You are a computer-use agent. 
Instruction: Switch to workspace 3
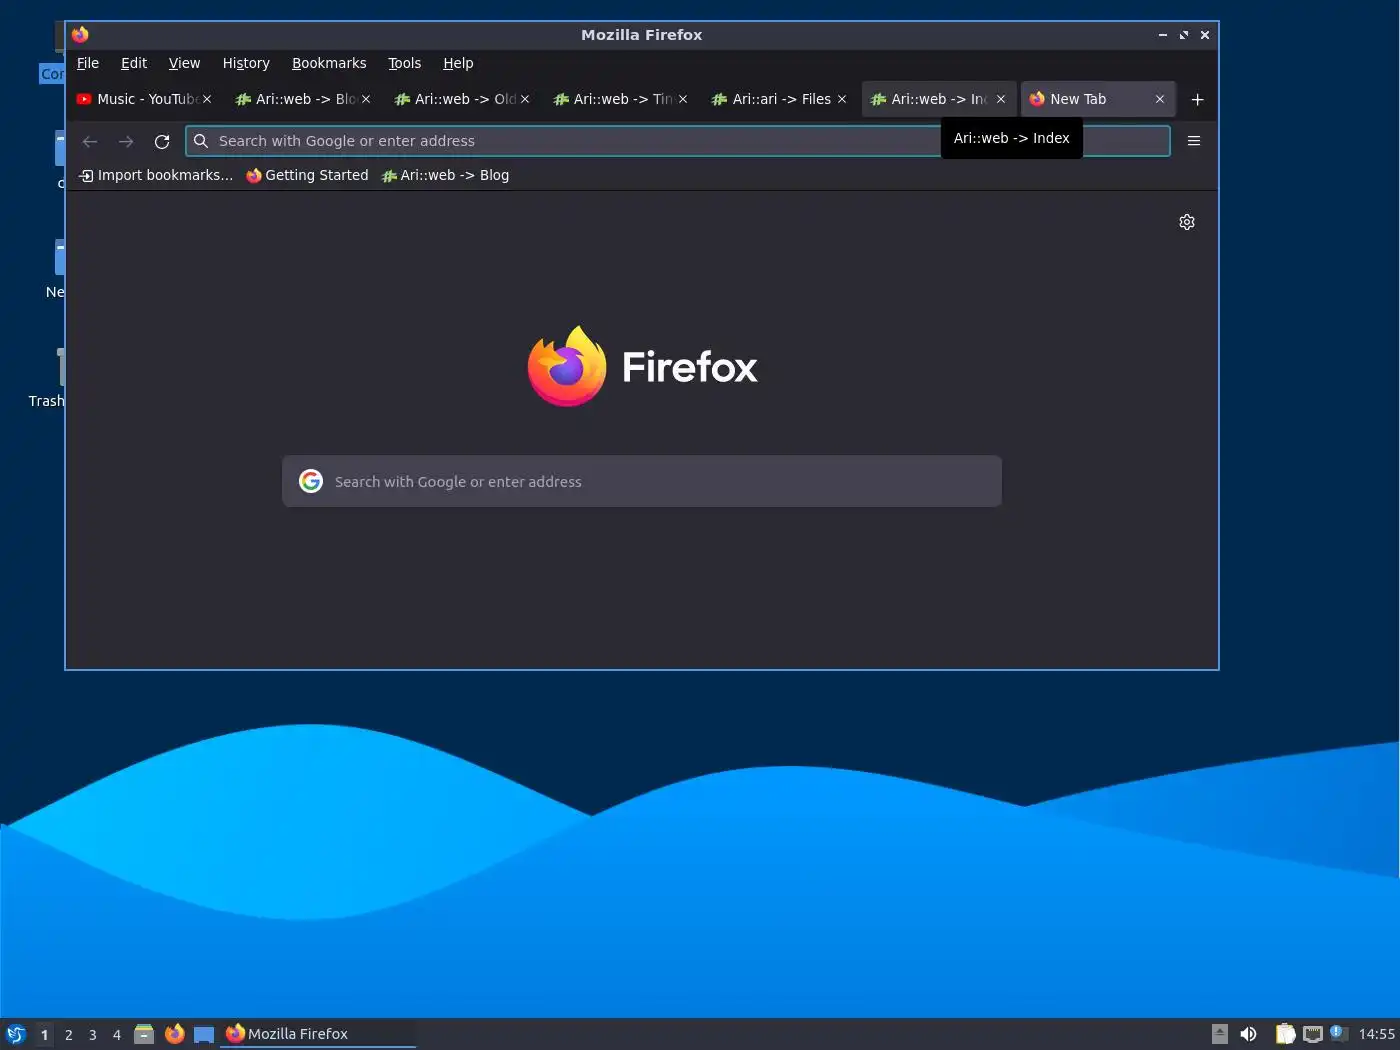(x=92, y=1034)
